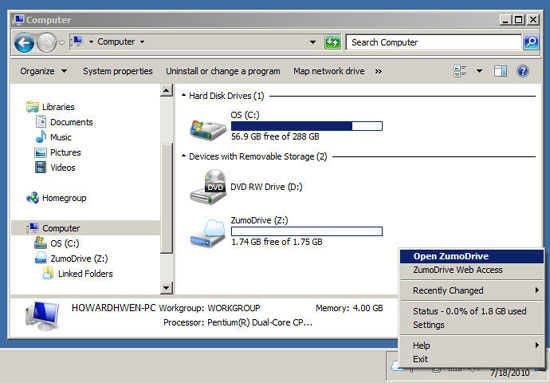The image size is (550, 383).
Task: Click Uninstall or change a program
Action: coord(223,71)
